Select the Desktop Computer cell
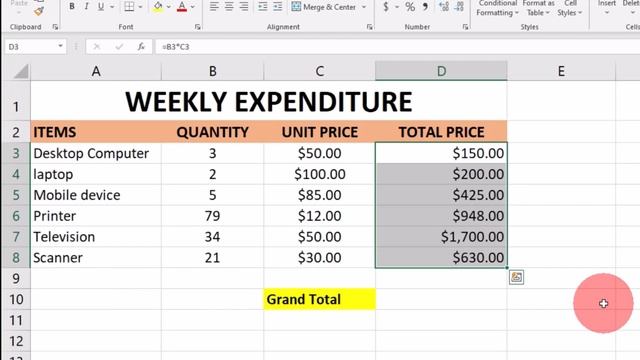The height and width of the screenshot is (360, 640). [96, 153]
